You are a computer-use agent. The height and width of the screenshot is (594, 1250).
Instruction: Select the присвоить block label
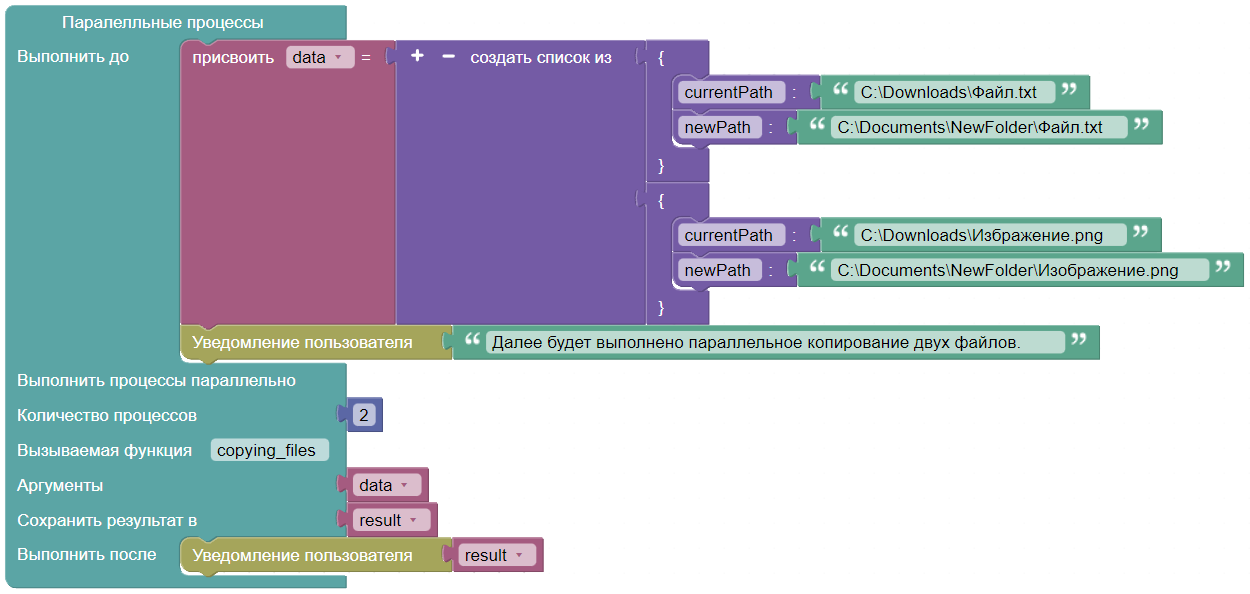233,57
